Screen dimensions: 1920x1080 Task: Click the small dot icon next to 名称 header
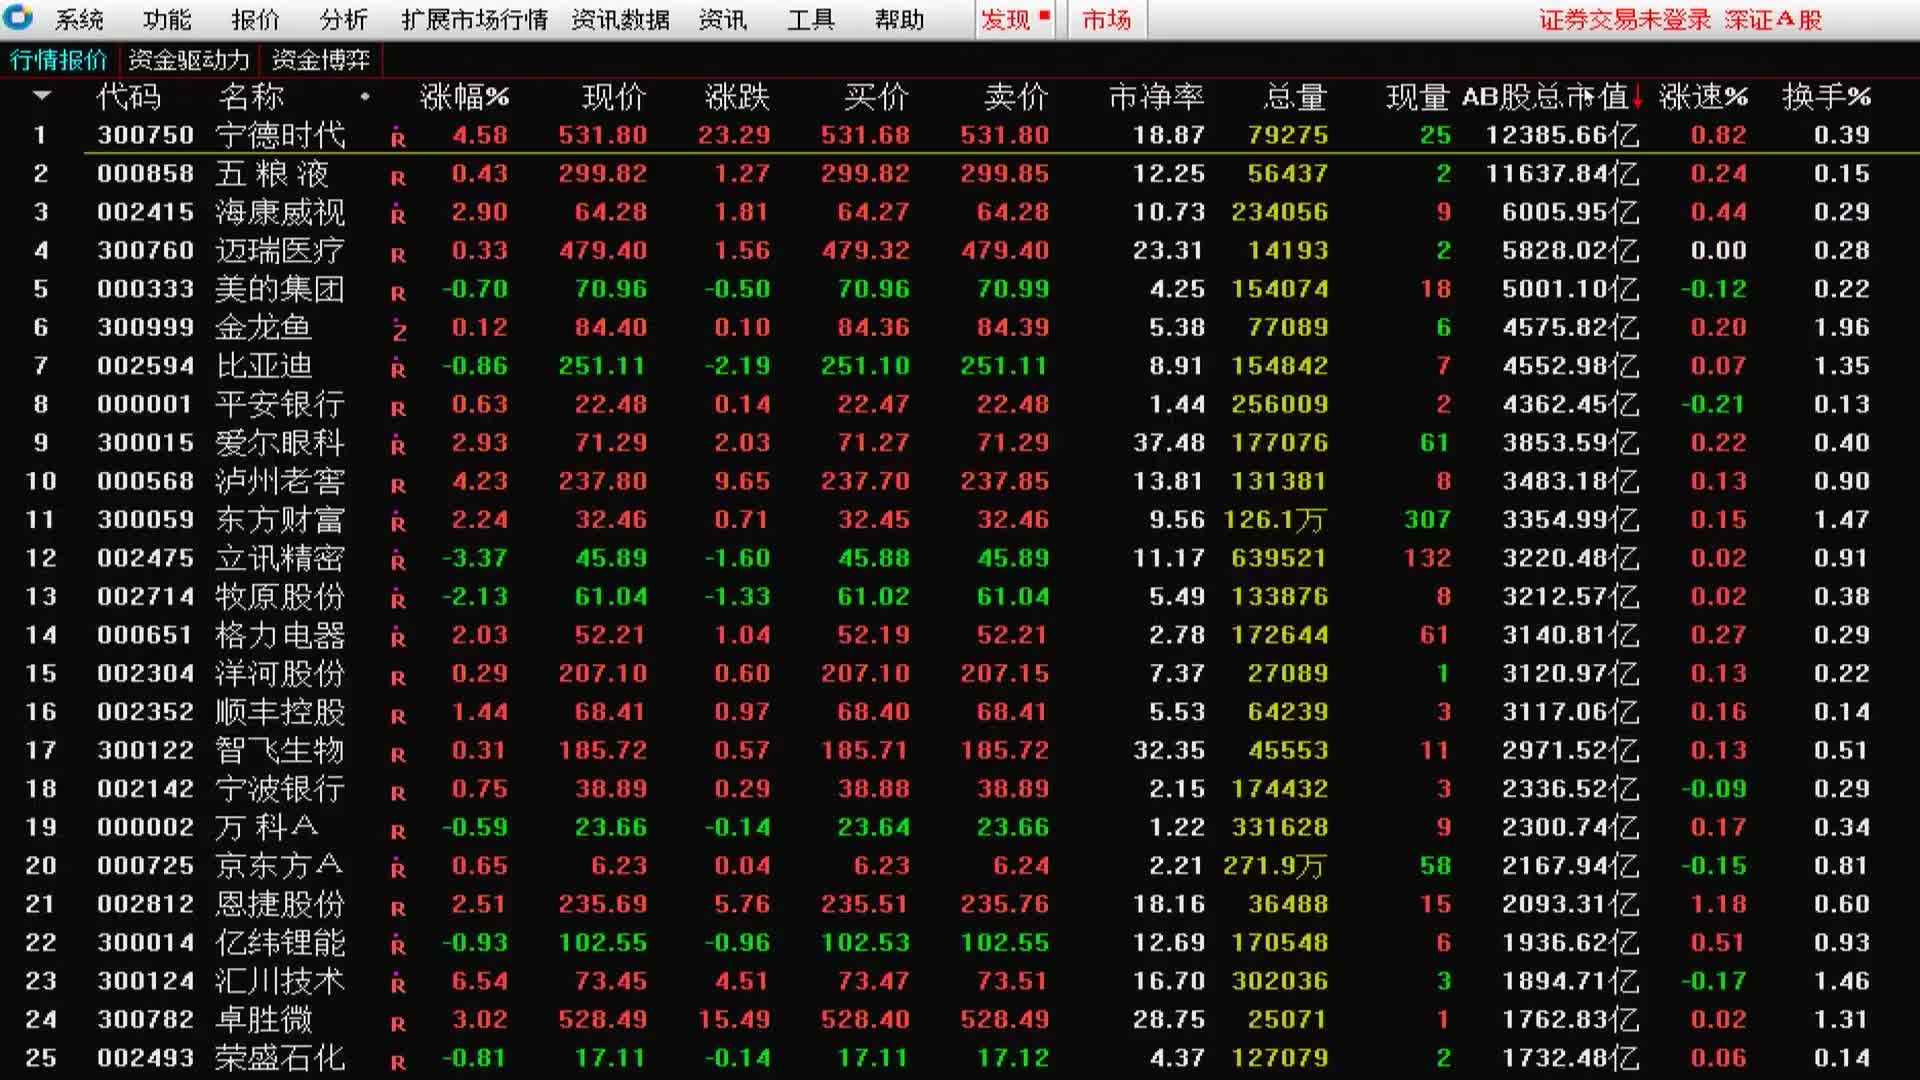tap(365, 97)
